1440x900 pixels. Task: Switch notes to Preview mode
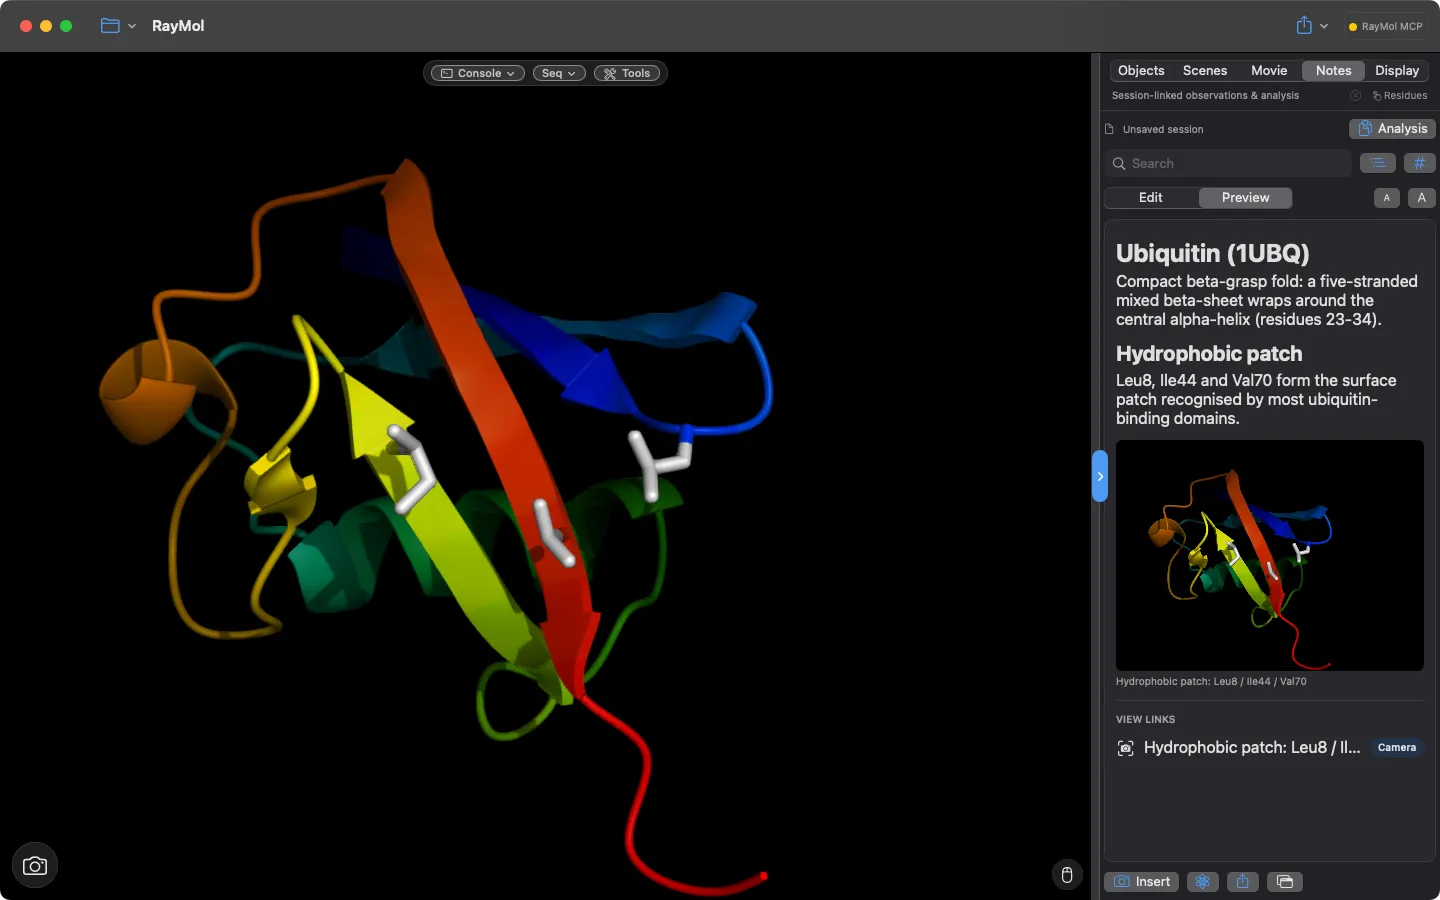[1245, 198]
